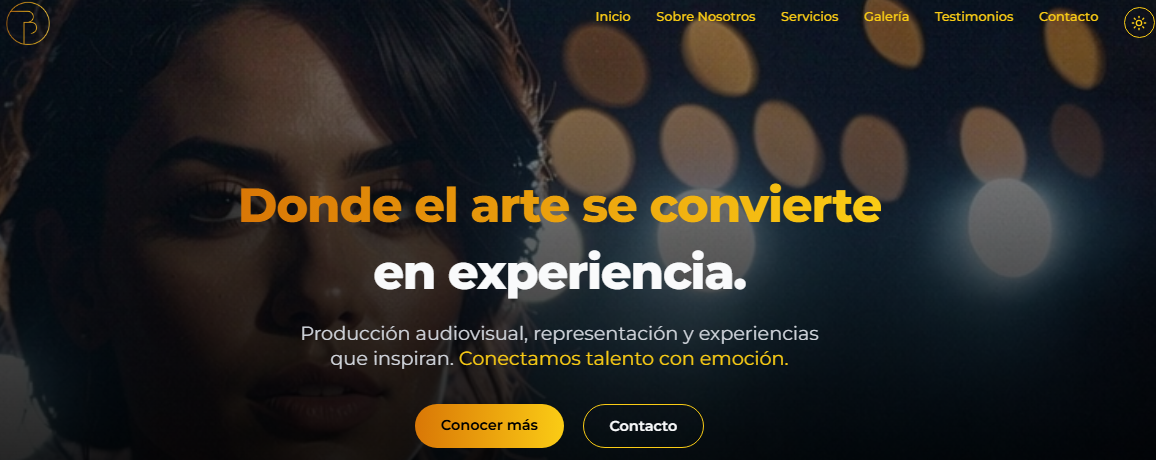This screenshot has width=1156, height=460.
Task: Click the white en experiencia. heading text
Action: [x=560, y=273]
